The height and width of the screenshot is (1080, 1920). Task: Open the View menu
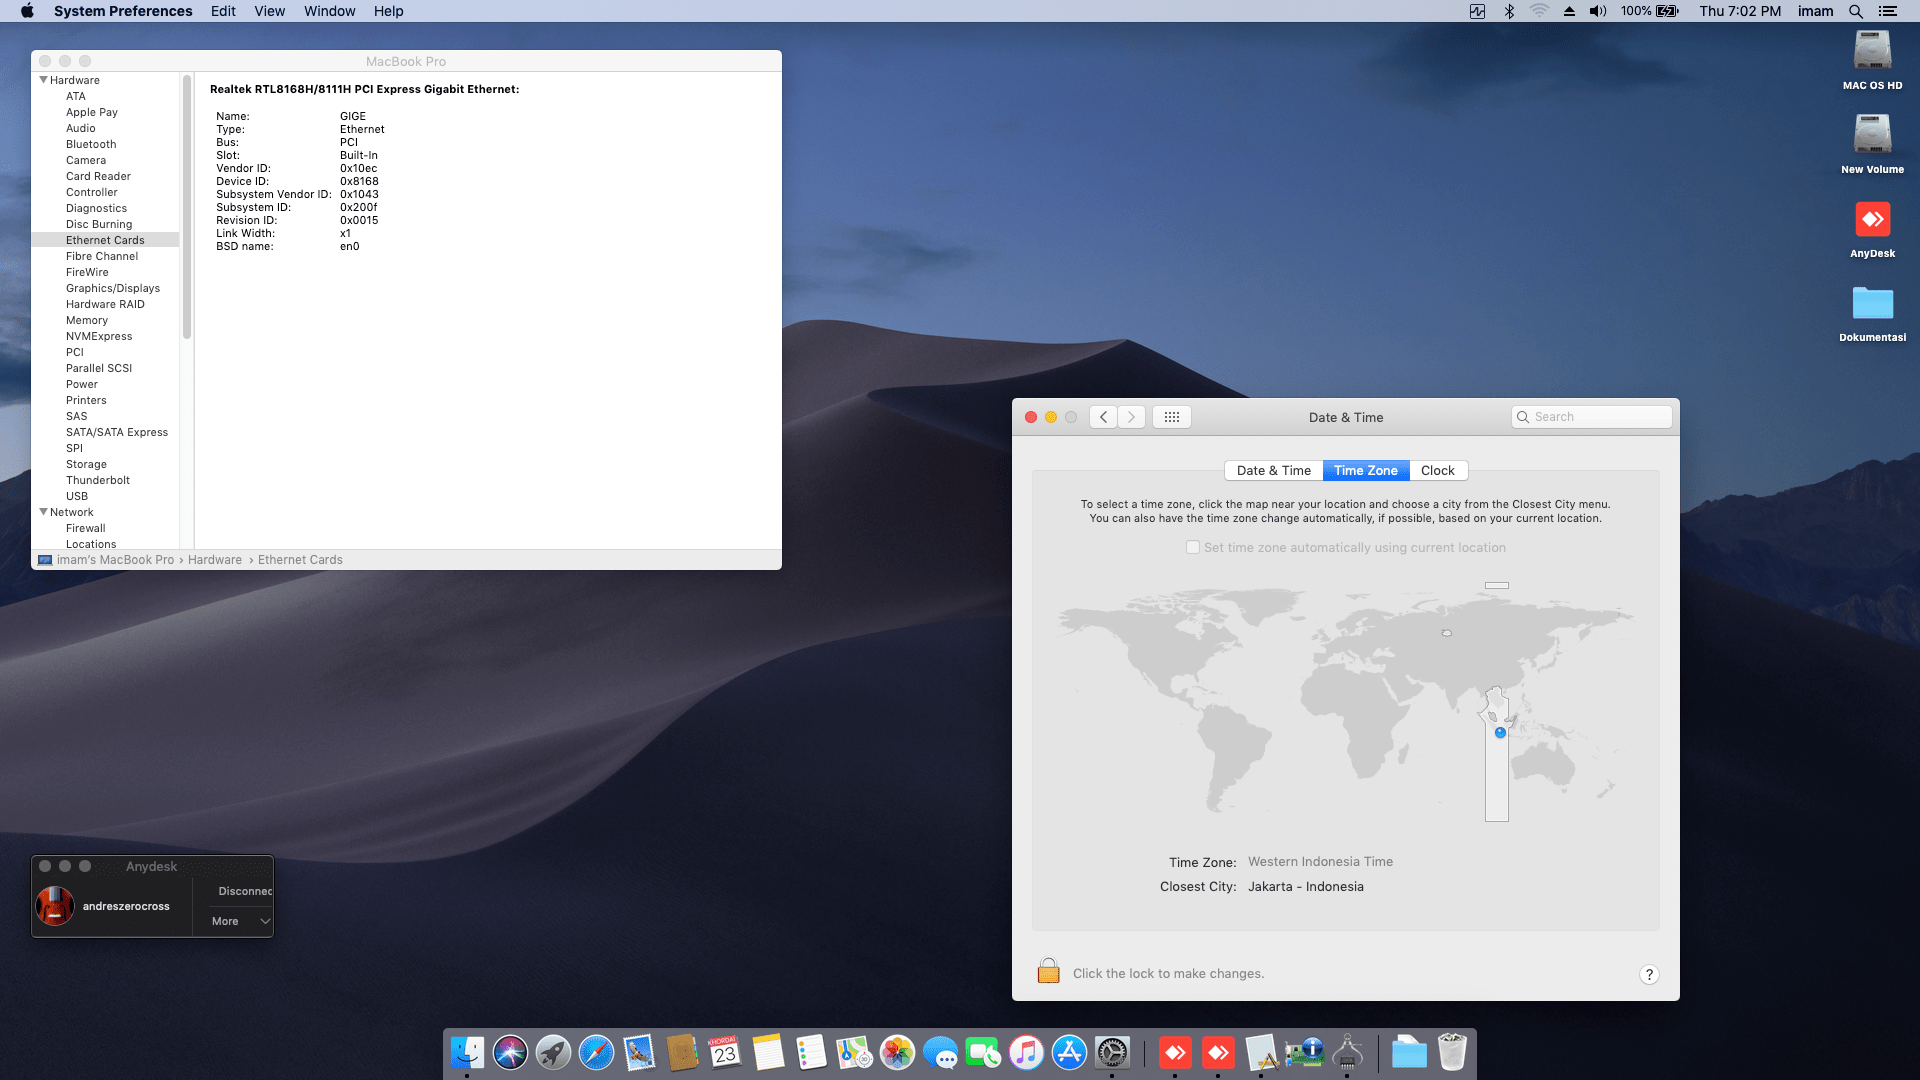[x=269, y=11]
